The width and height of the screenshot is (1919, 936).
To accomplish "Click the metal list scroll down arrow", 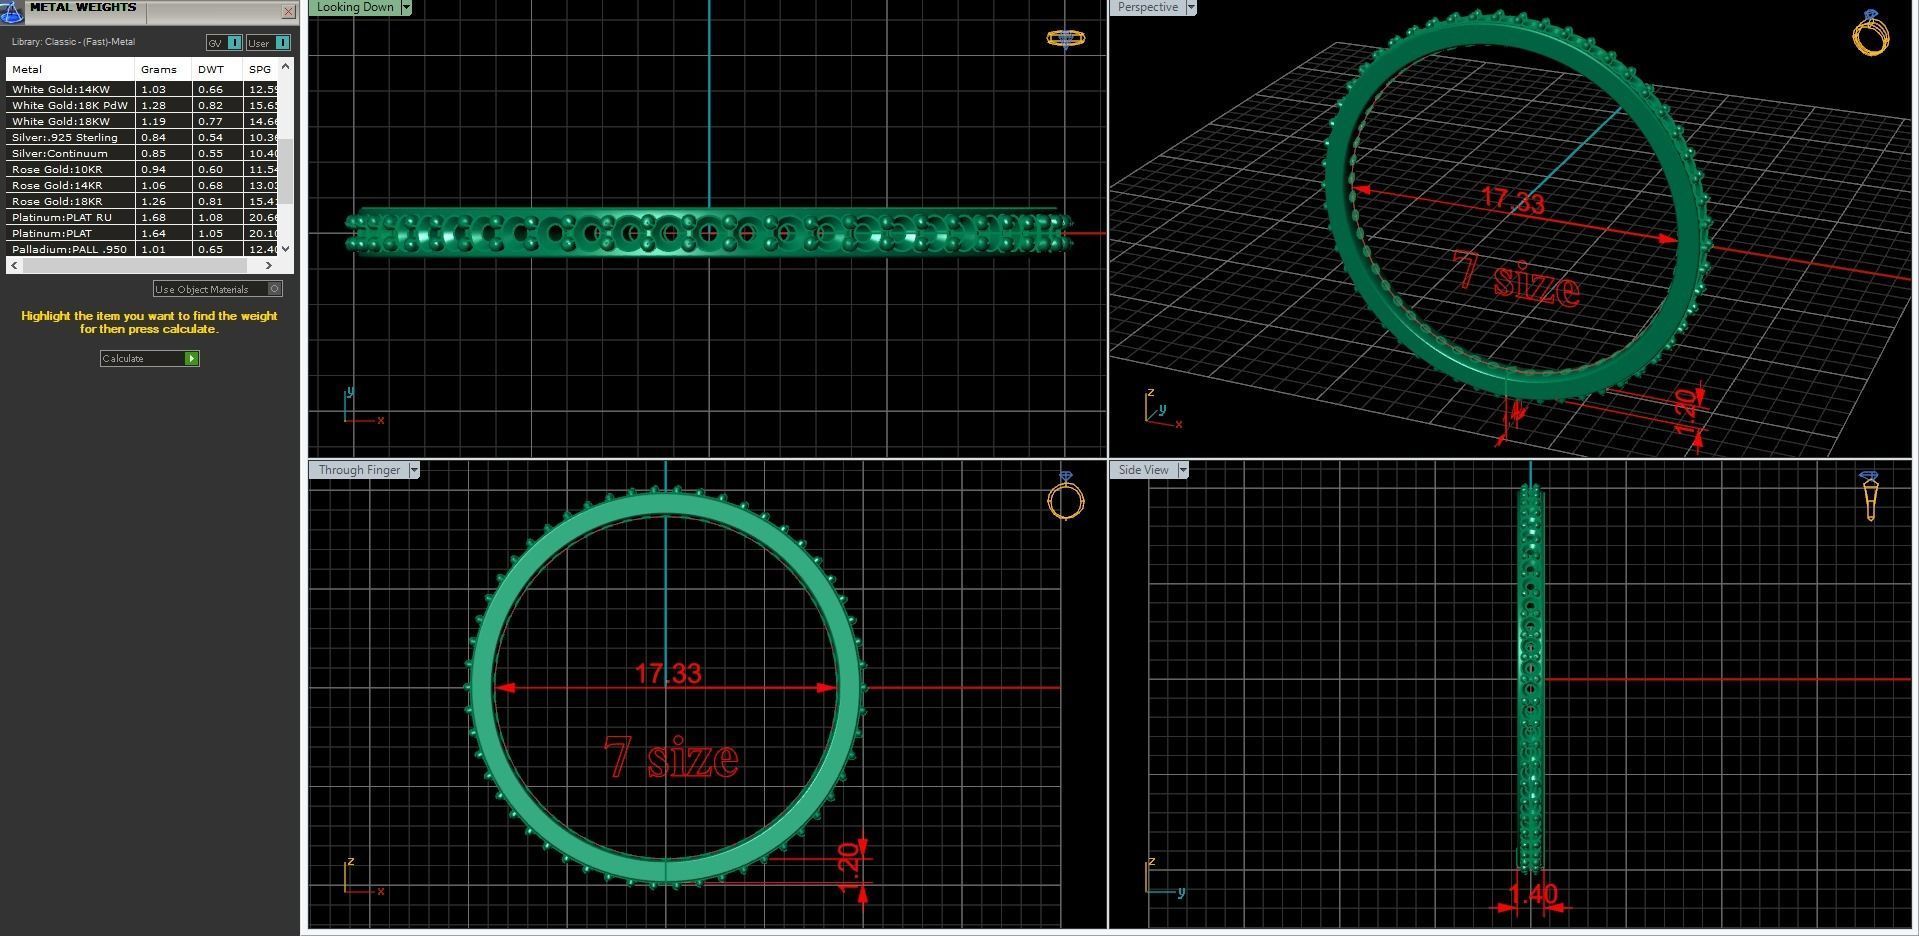I will 286,249.
